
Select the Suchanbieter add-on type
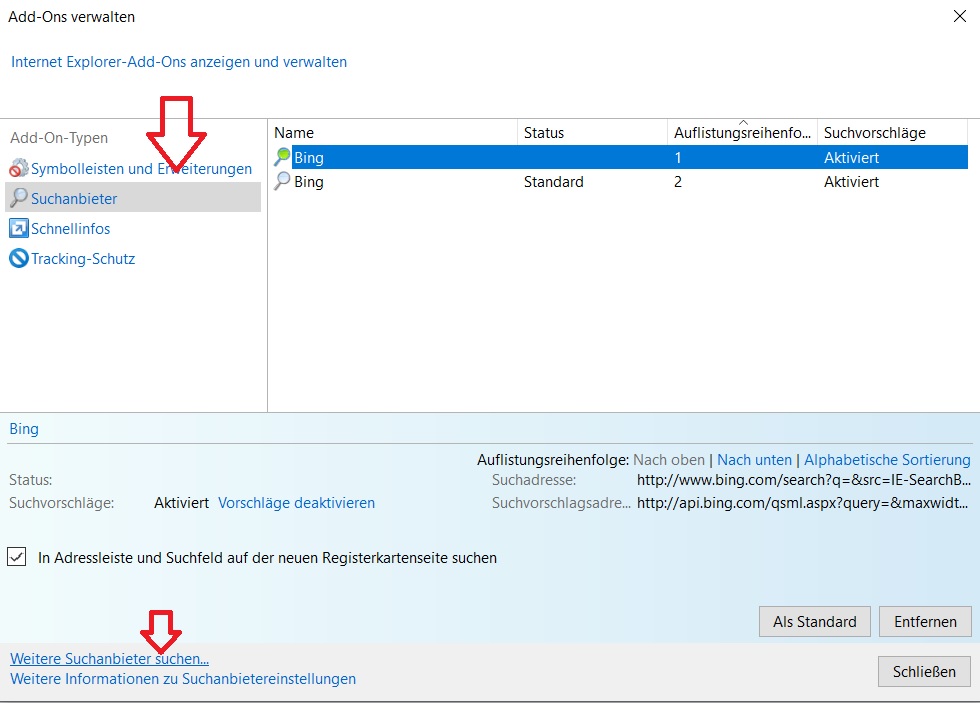click(133, 197)
